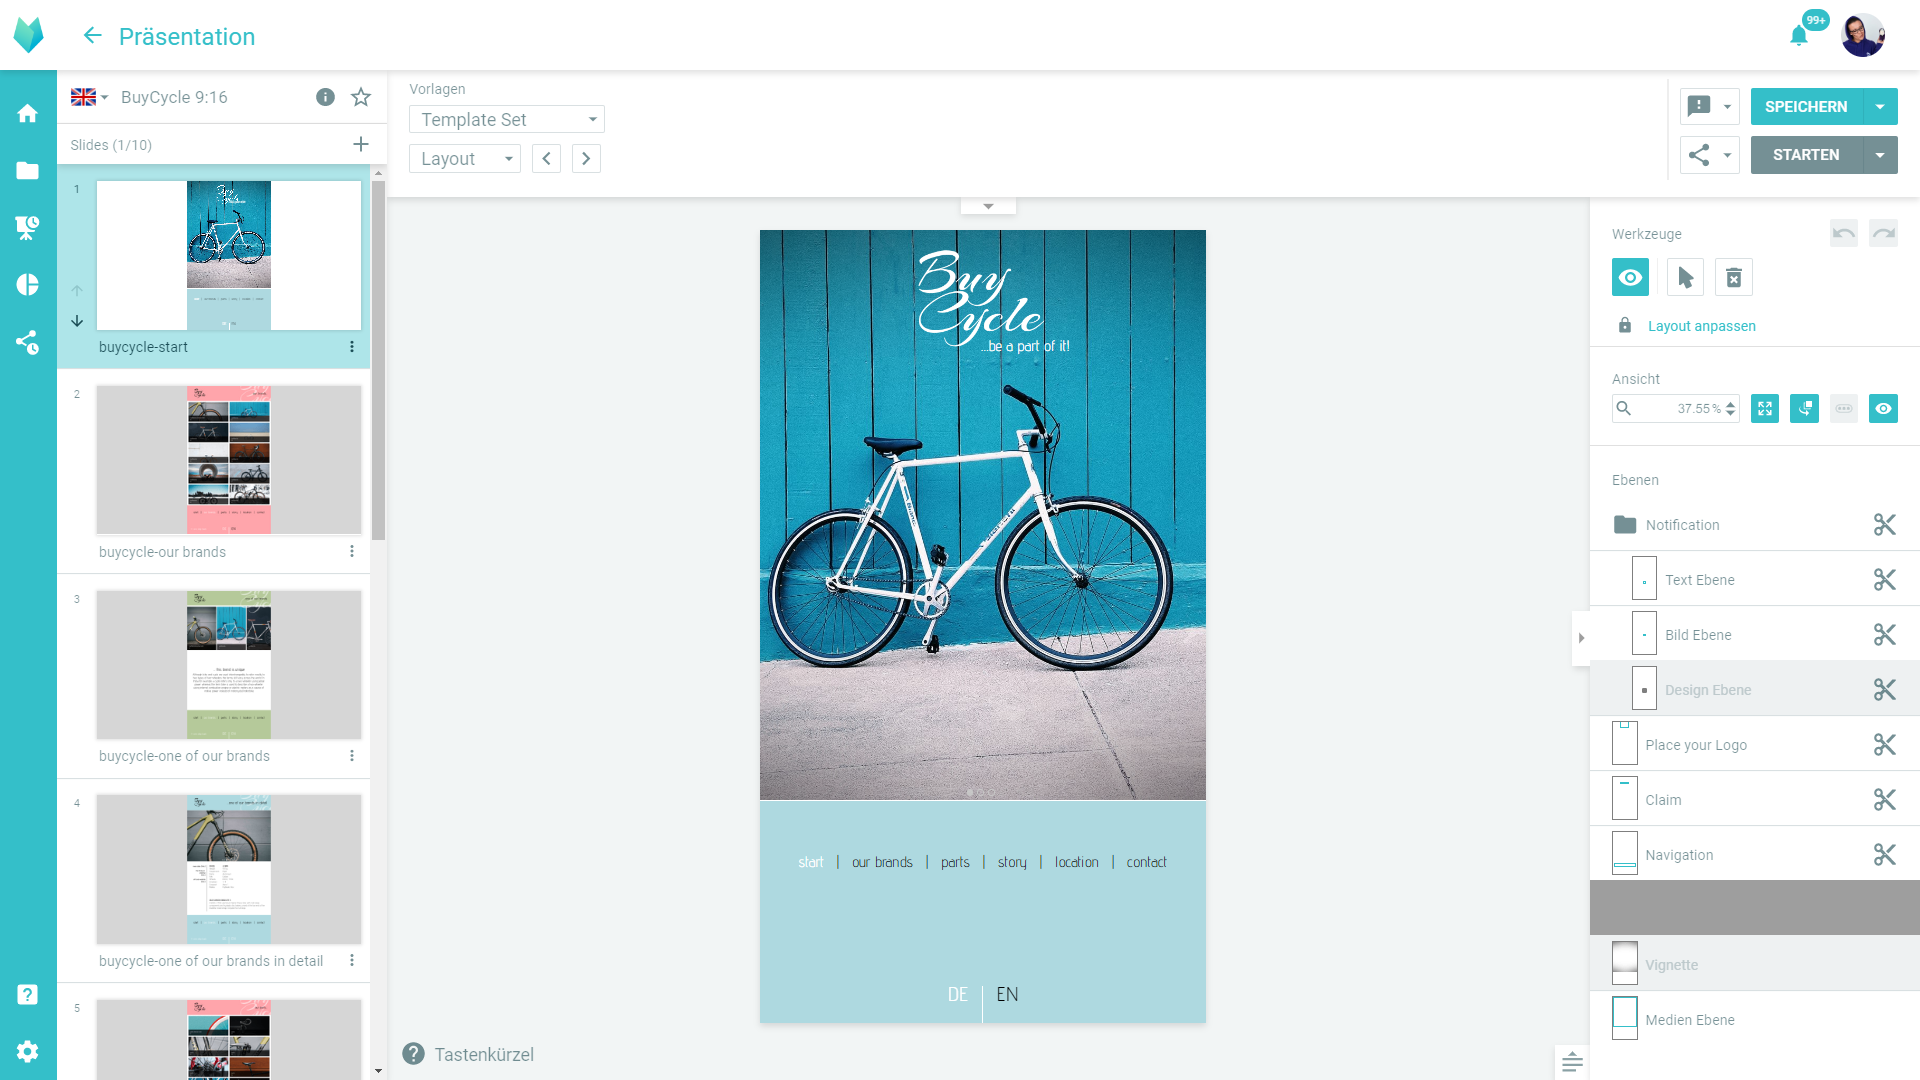This screenshot has width=1920, height=1080.
Task: Open options for buycycle-one of our brands
Action: 352,756
